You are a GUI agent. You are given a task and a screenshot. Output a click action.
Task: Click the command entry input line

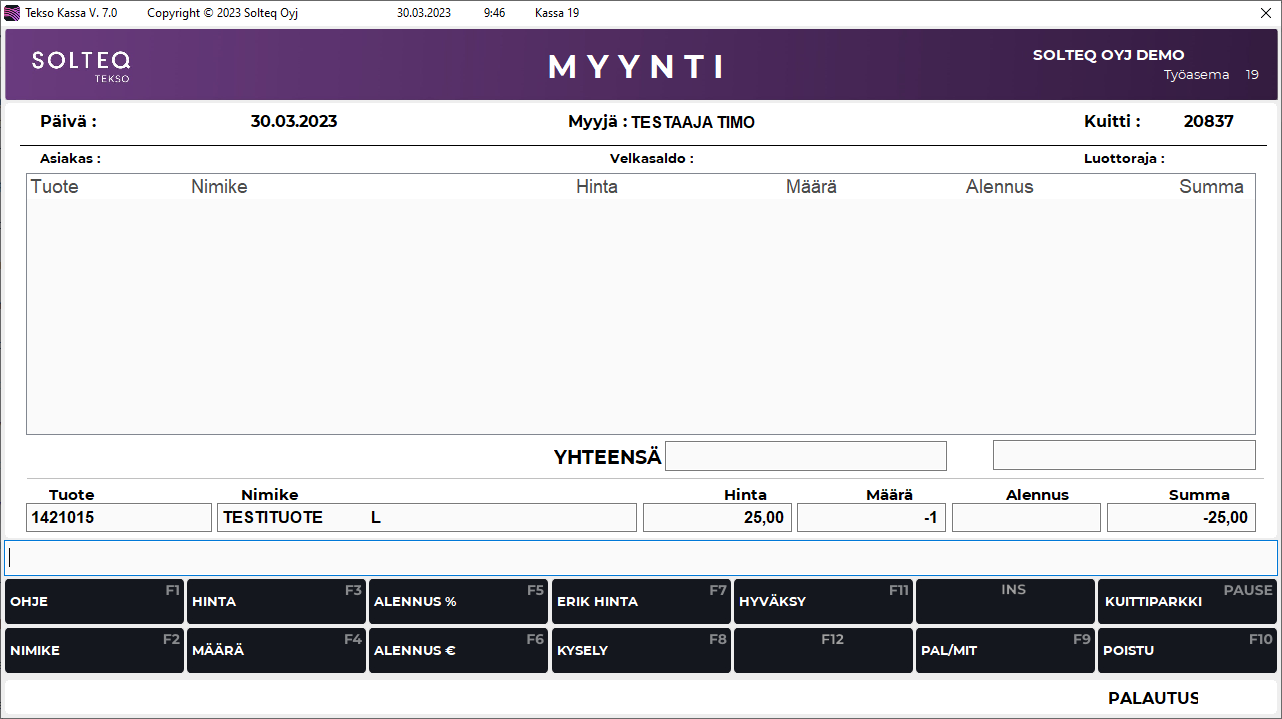click(640, 557)
